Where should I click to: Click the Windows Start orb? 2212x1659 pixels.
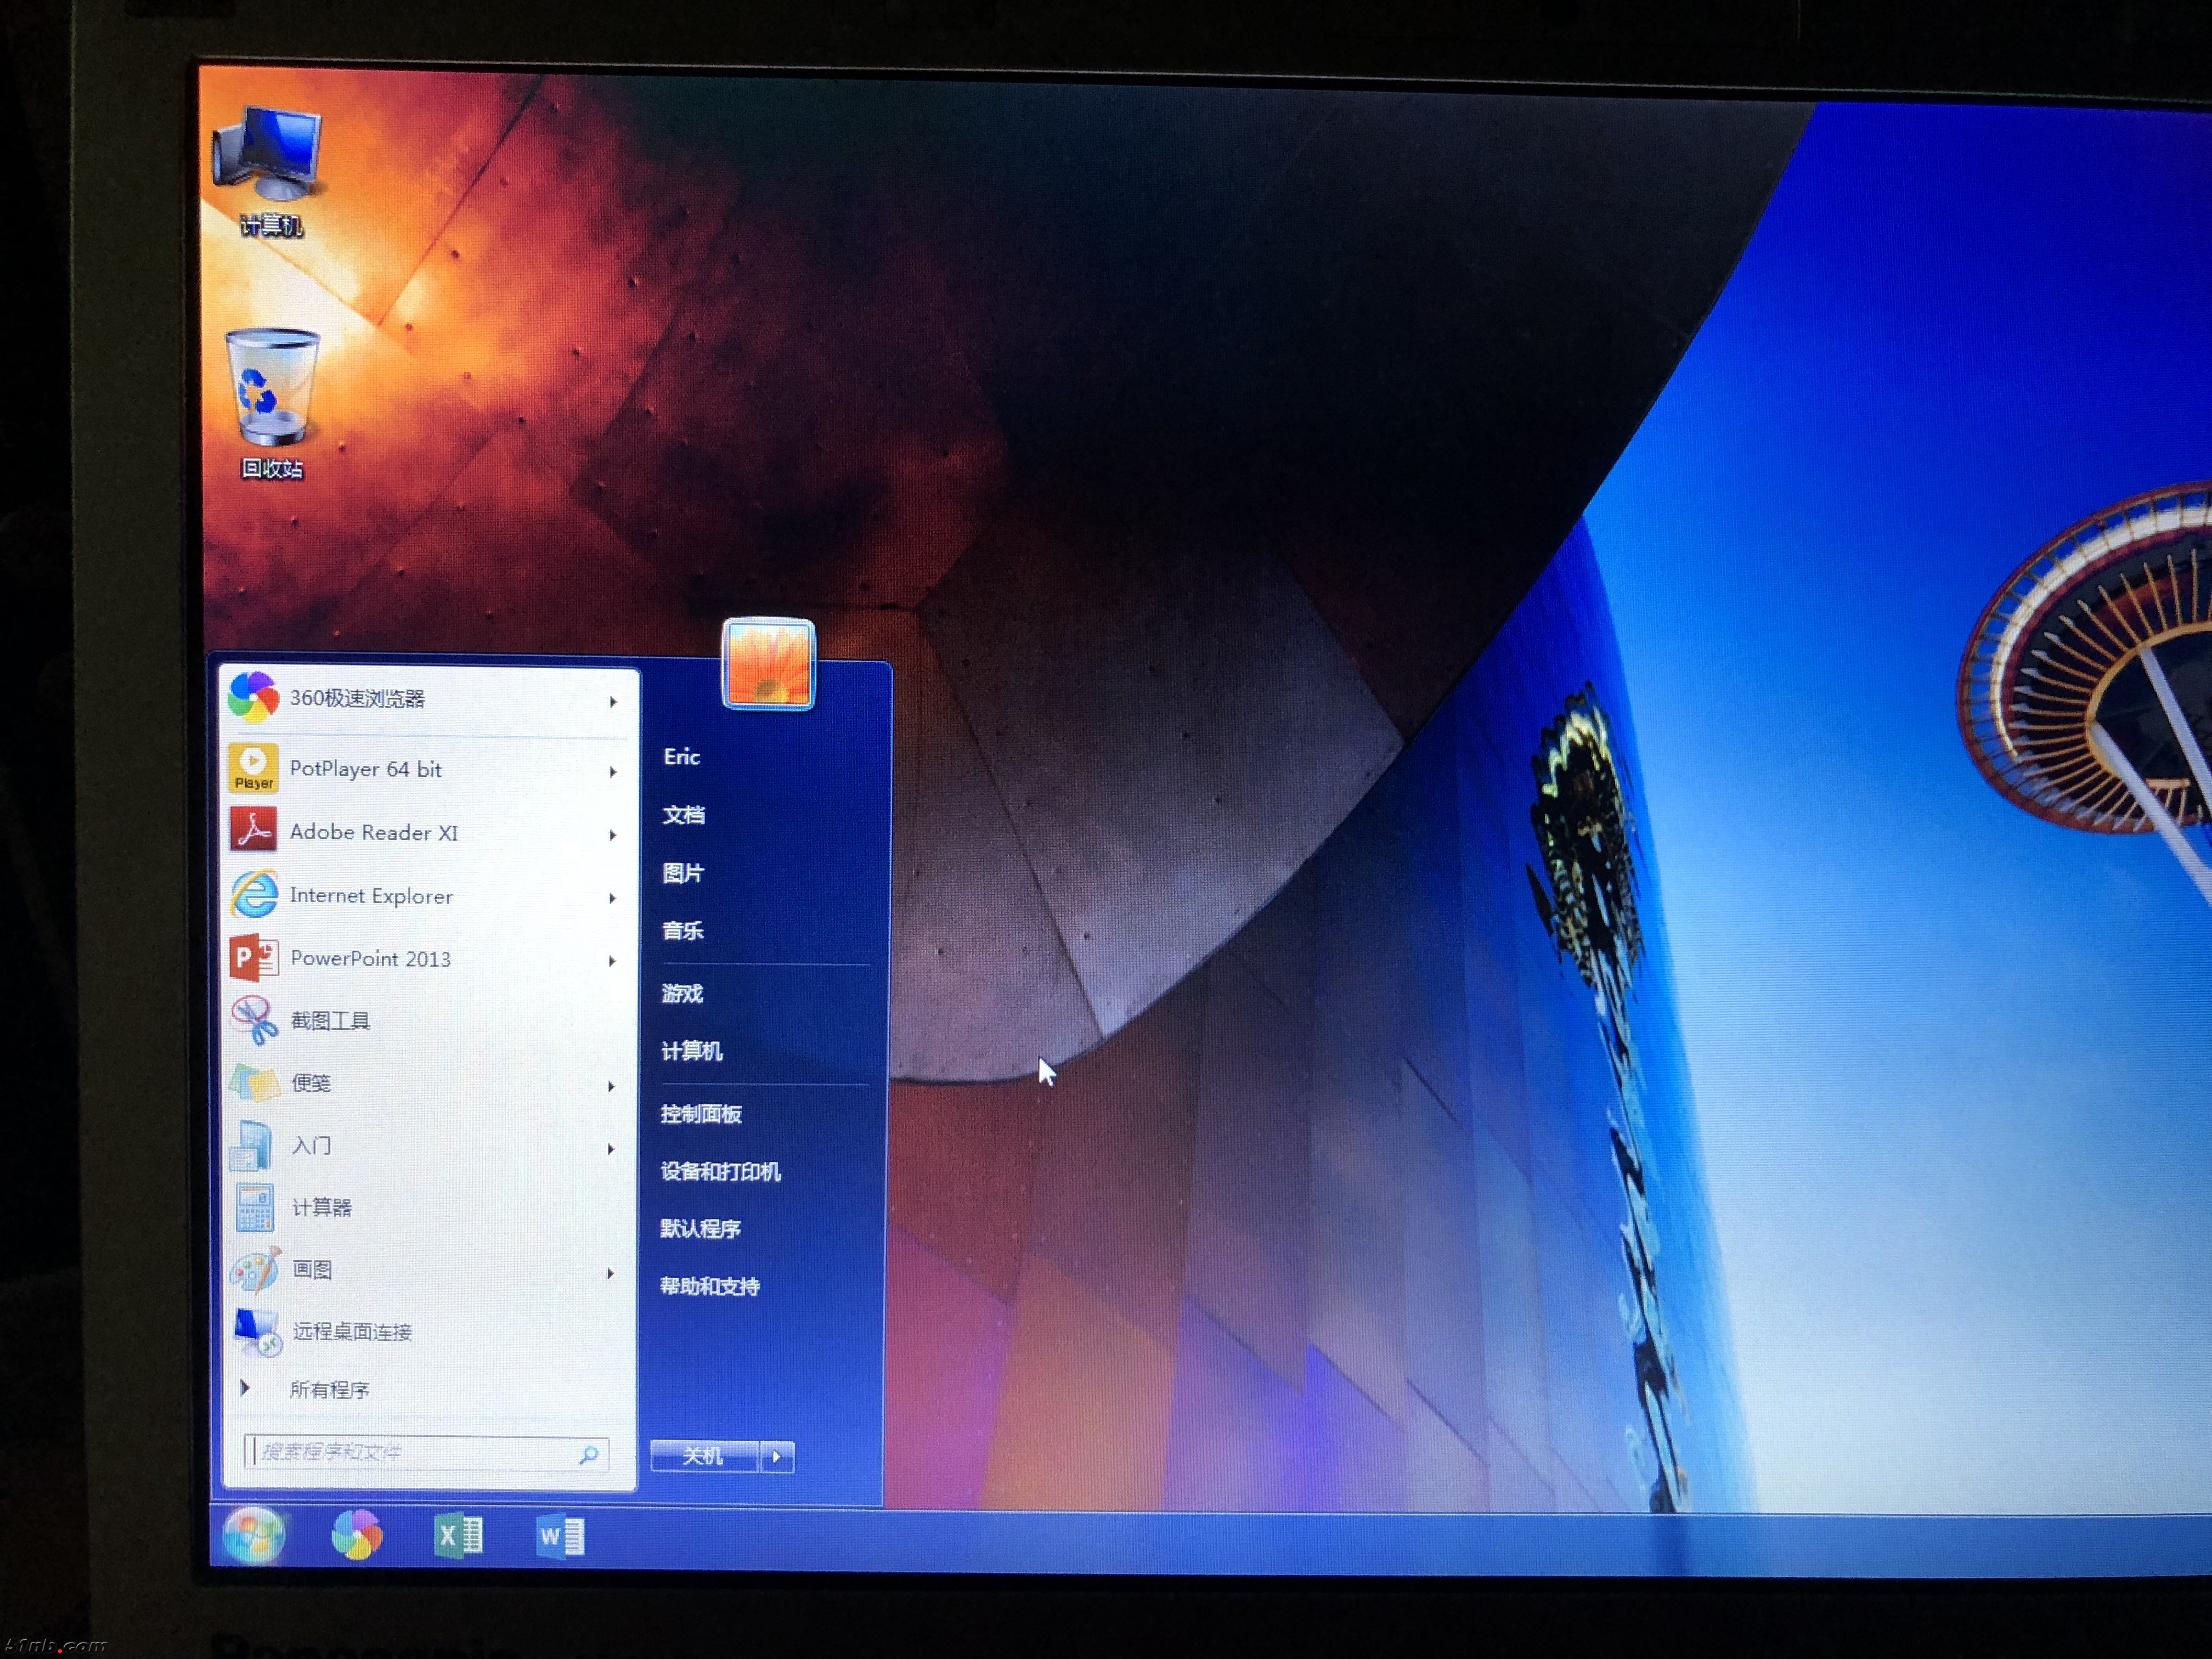click(254, 1536)
